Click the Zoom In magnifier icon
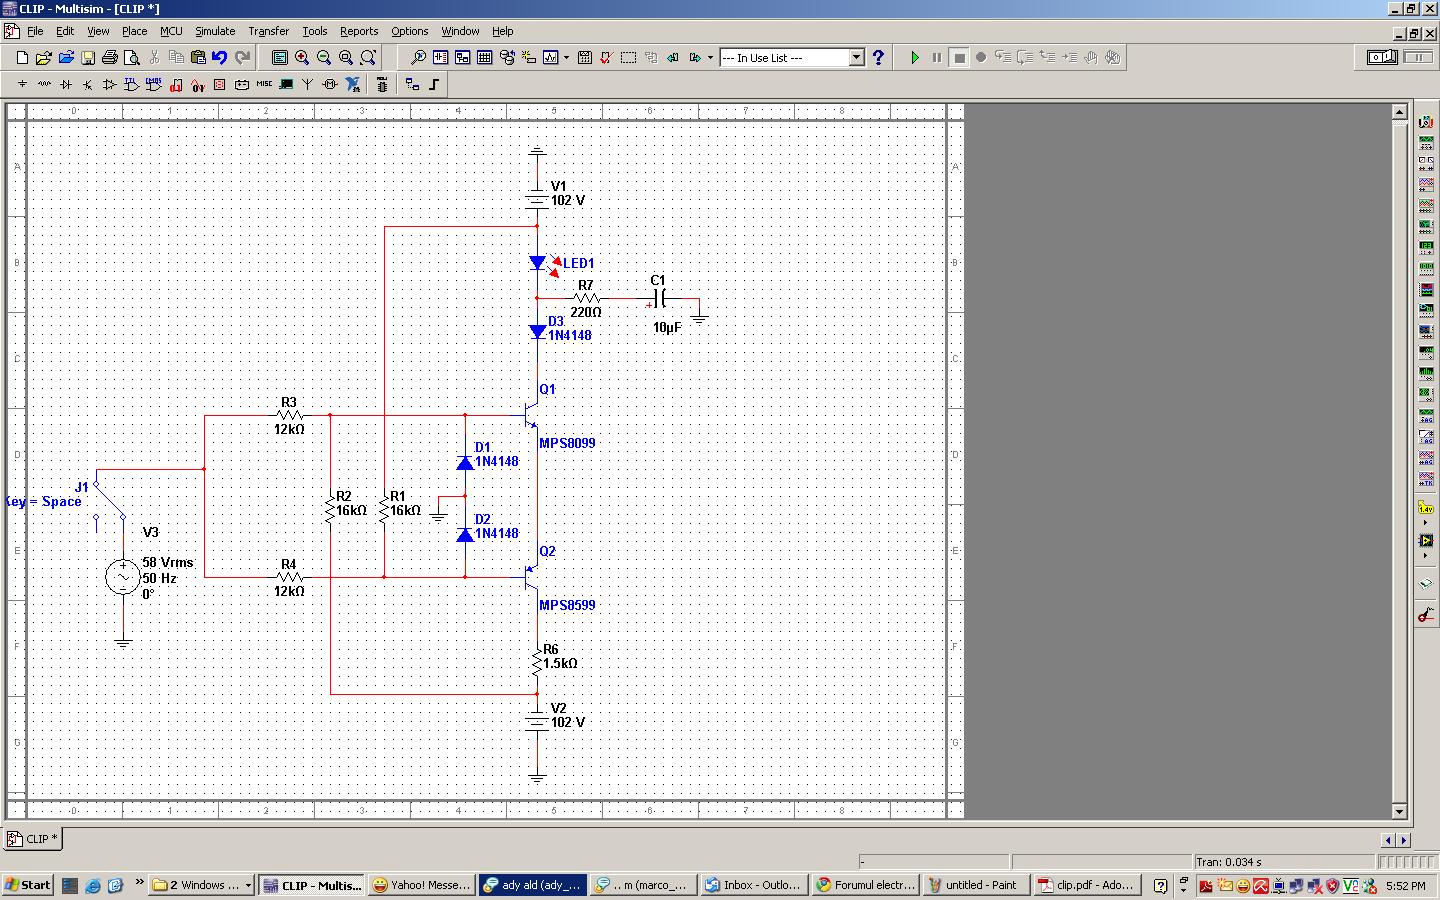The image size is (1440, 900). pos(302,58)
